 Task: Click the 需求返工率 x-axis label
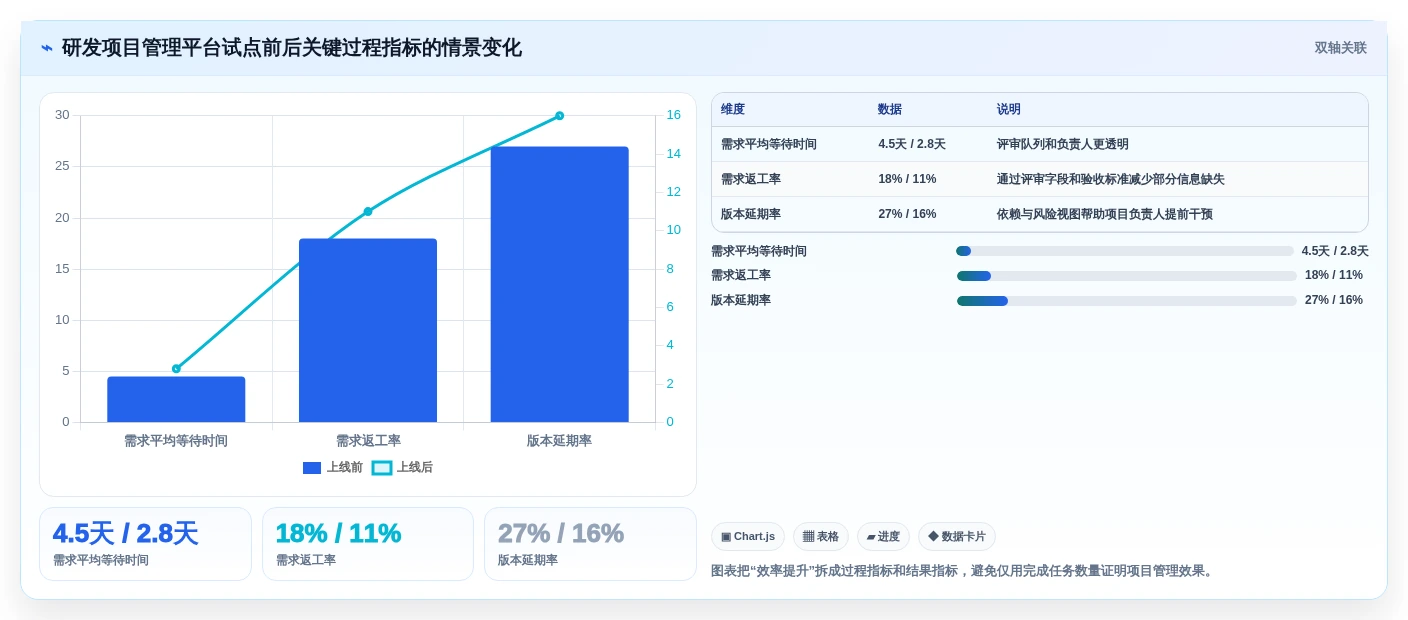click(x=368, y=441)
